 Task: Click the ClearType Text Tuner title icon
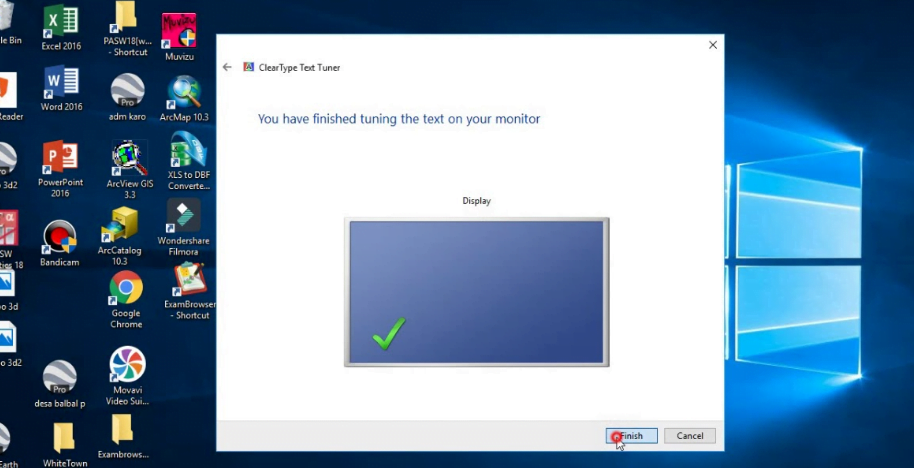(248, 68)
